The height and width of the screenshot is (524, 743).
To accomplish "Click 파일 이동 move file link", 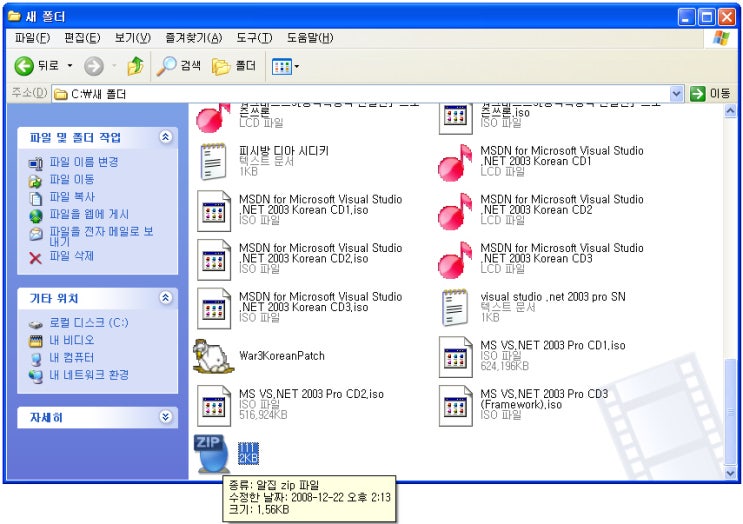I will (x=72, y=179).
